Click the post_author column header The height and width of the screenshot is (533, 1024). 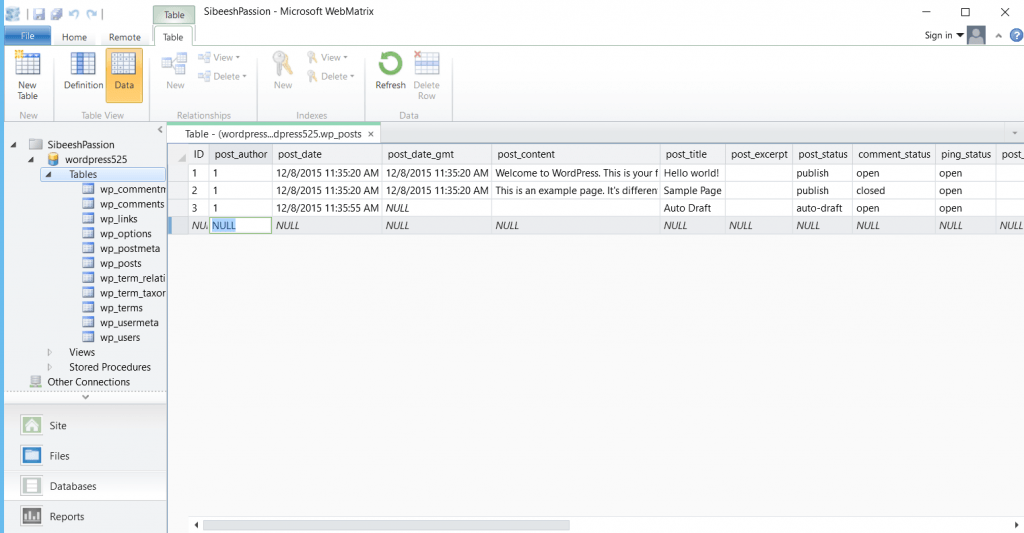click(240, 154)
